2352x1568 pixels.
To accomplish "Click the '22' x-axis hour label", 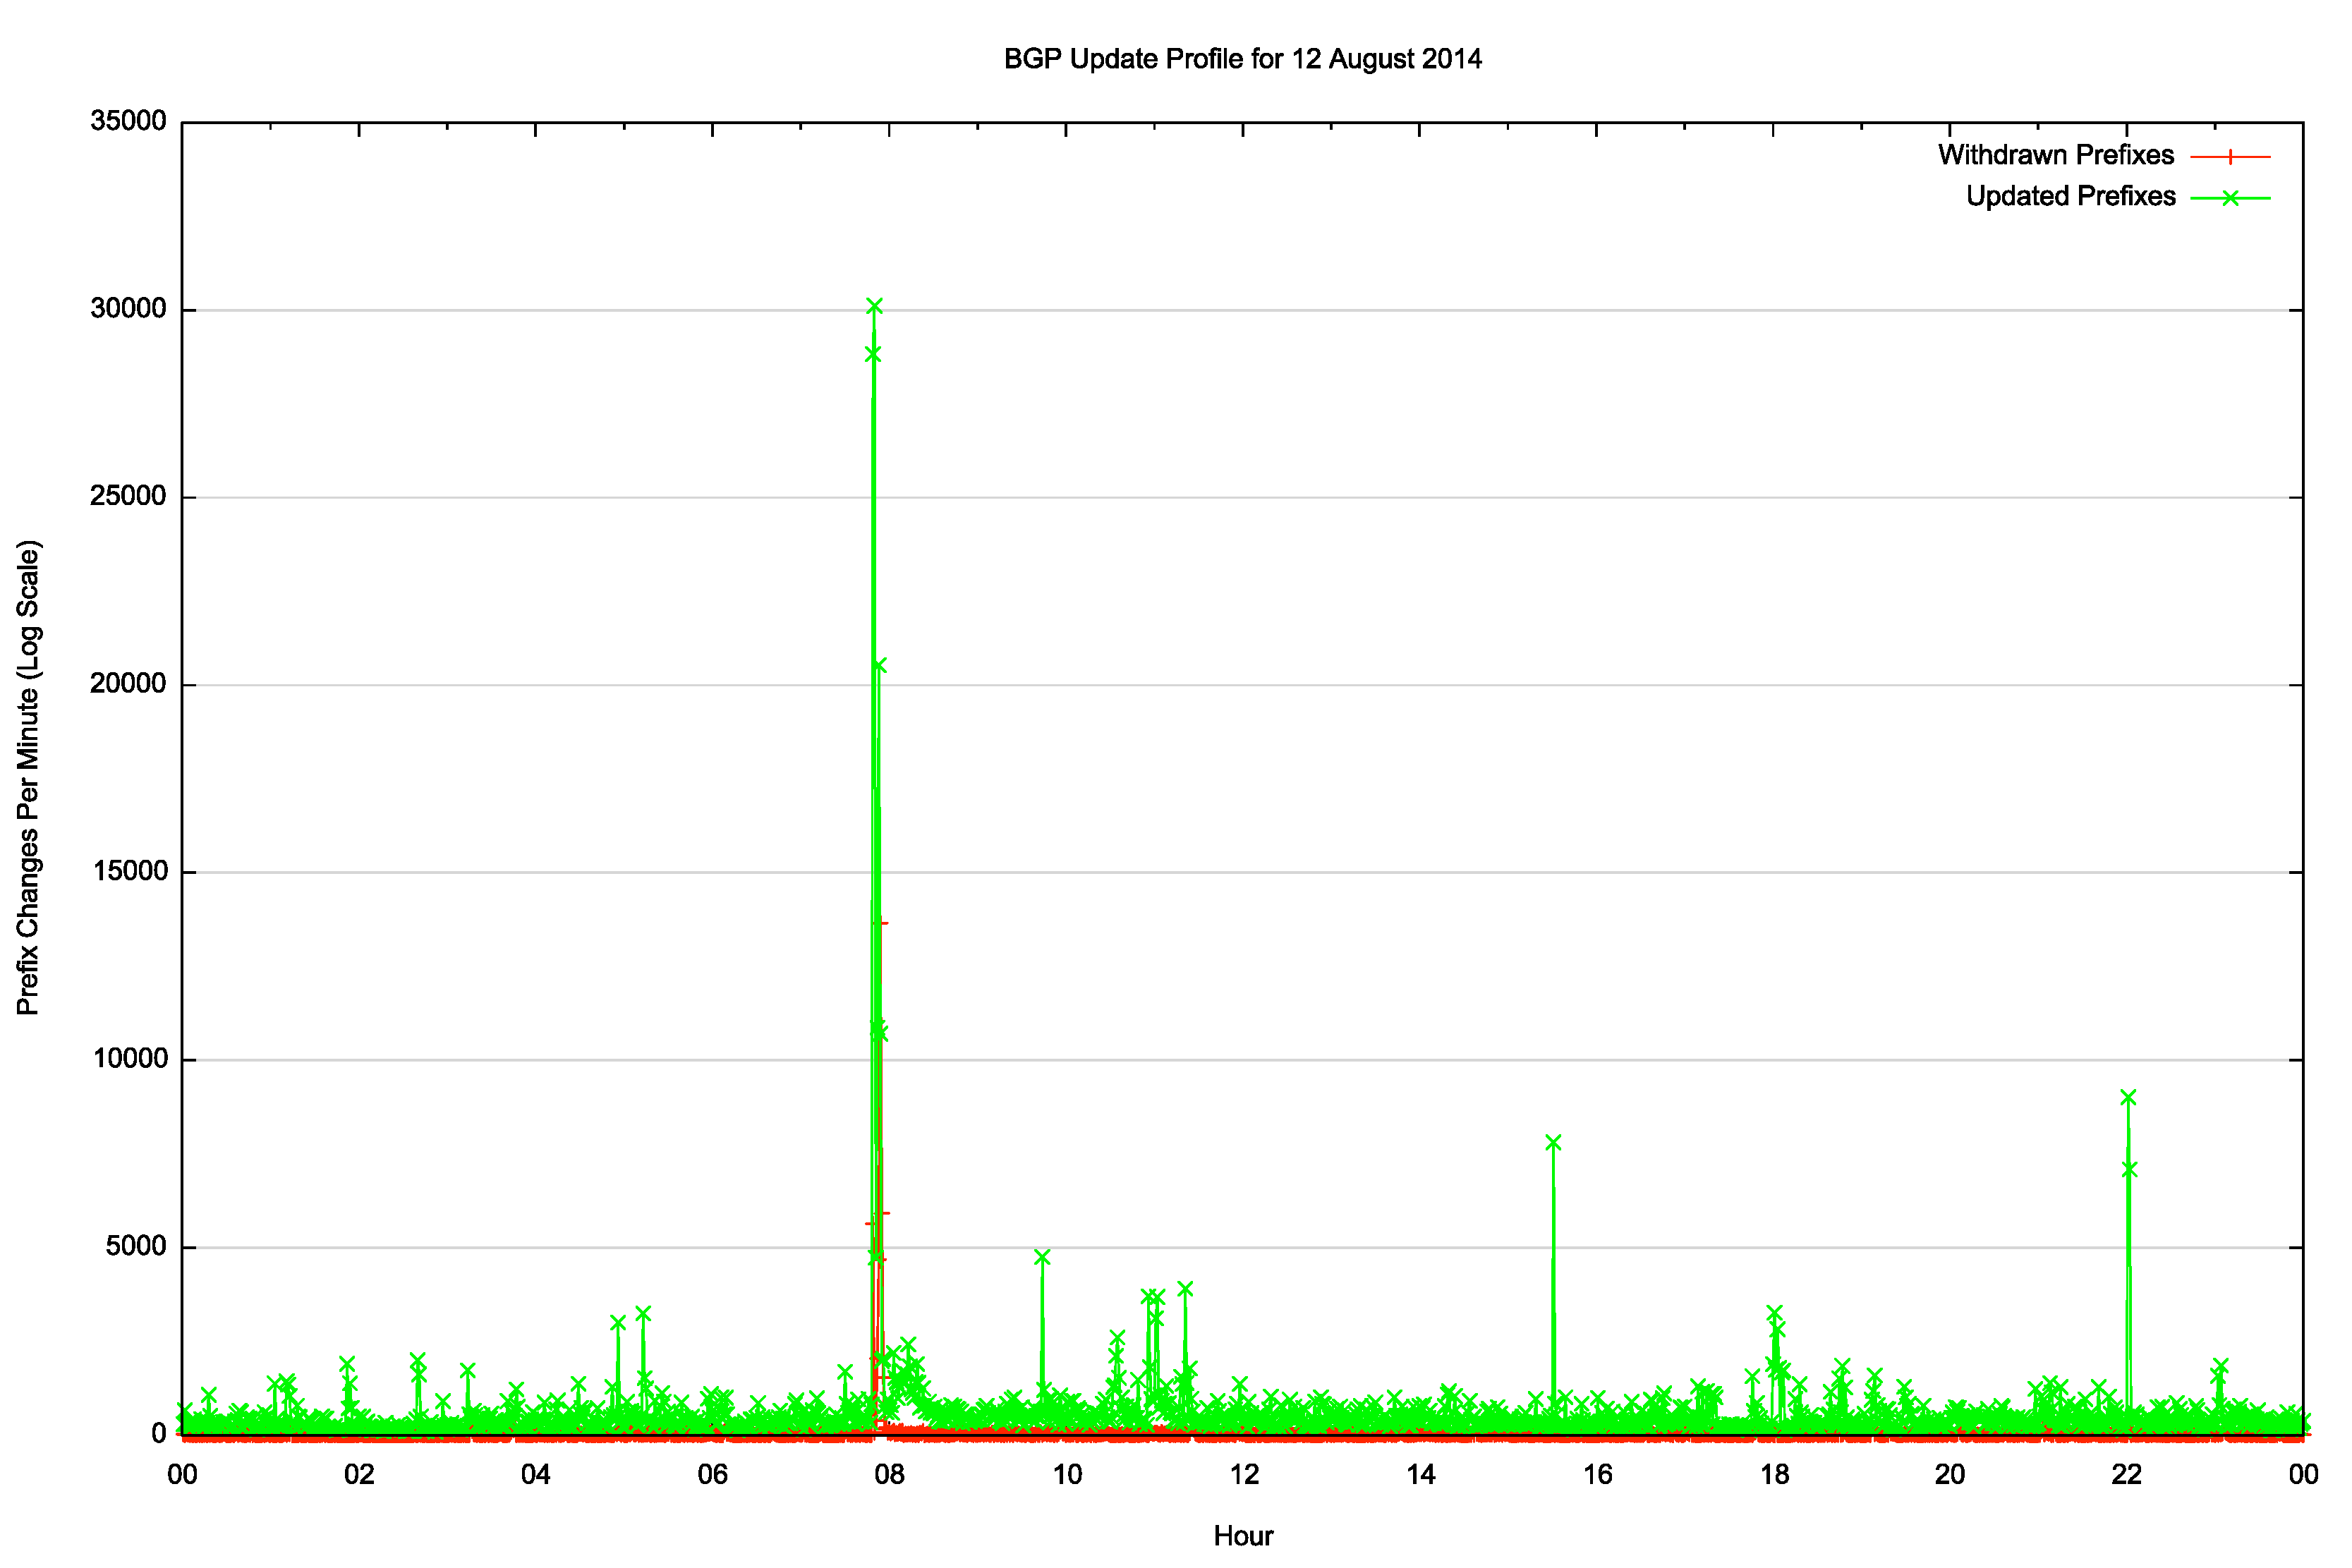I will pos(2127,1475).
